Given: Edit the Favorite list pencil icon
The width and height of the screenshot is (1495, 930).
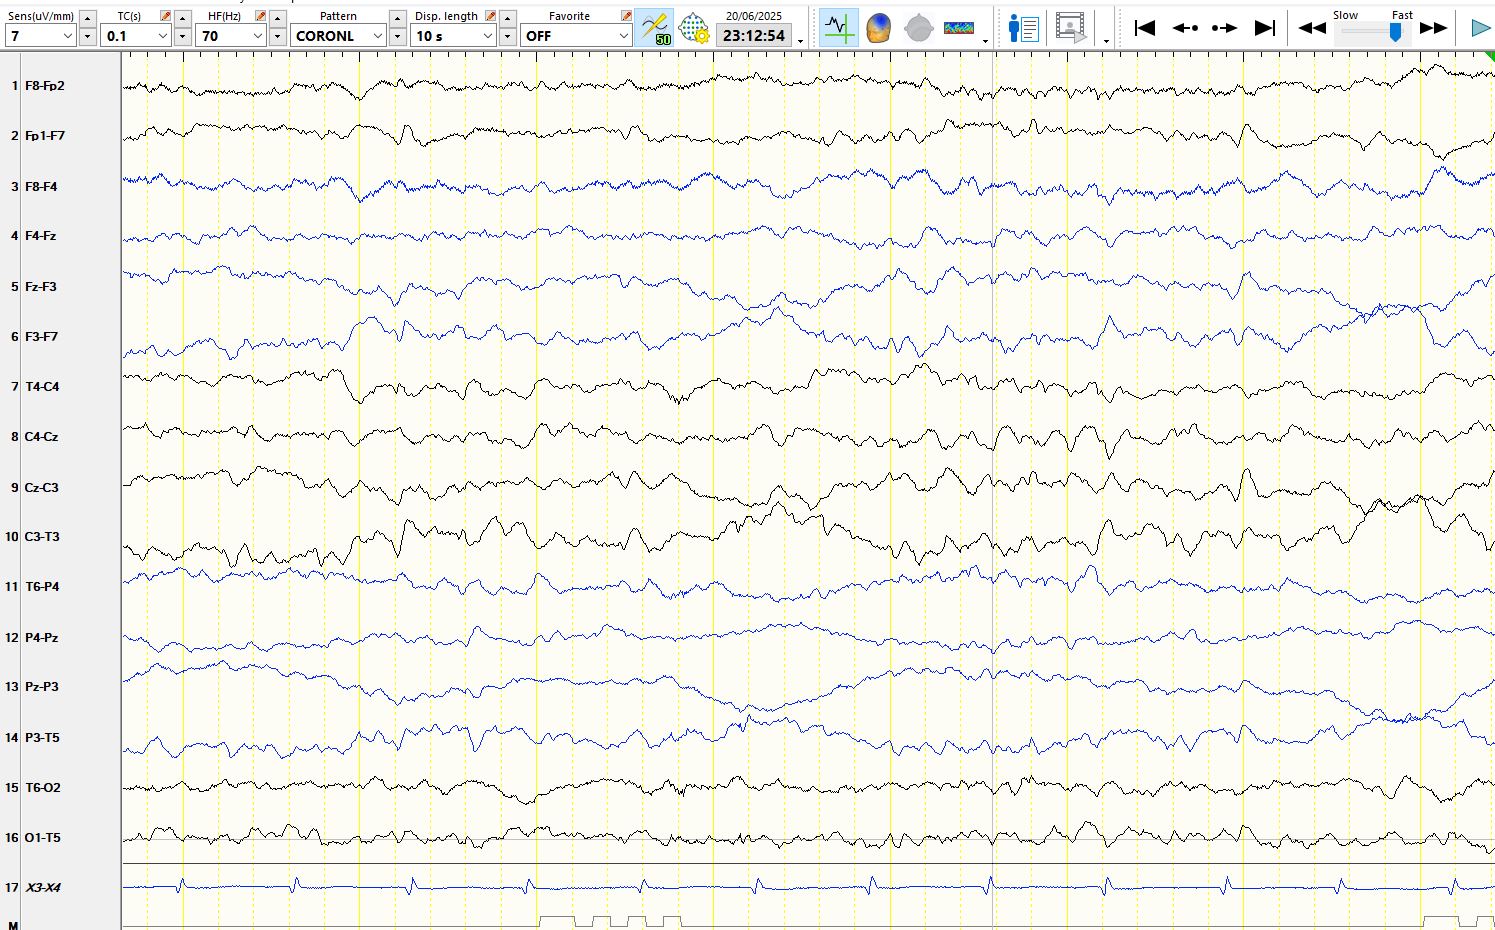Looking at the screenshot, I should point(626,16).
